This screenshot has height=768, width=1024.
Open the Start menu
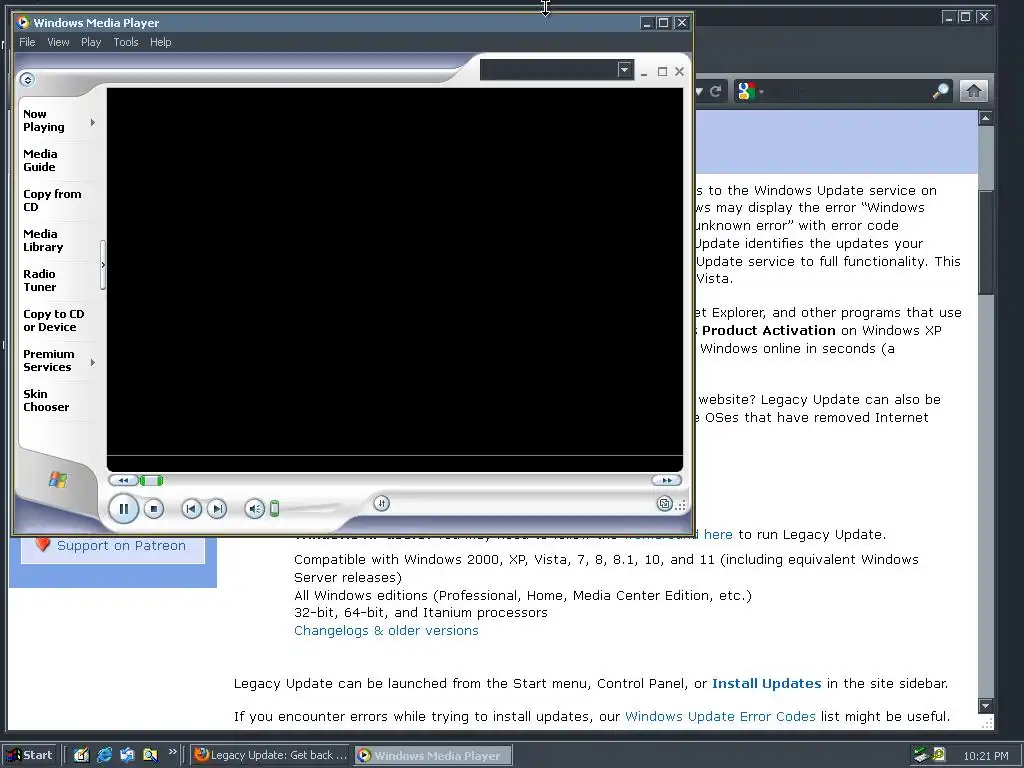[x=29, y=755]
